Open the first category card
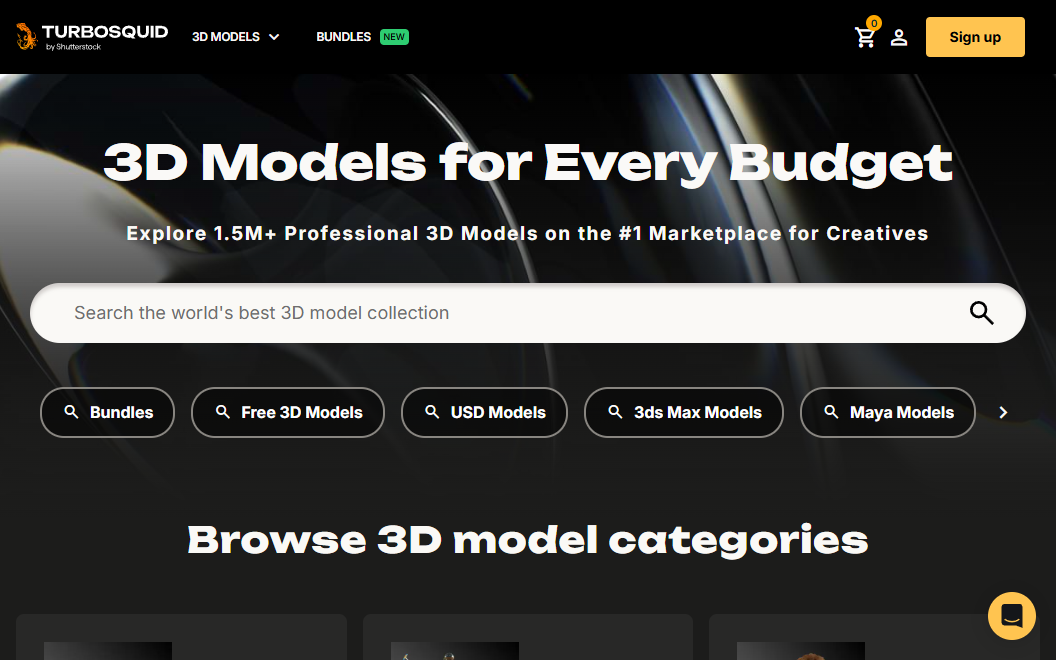 [181, 638]
